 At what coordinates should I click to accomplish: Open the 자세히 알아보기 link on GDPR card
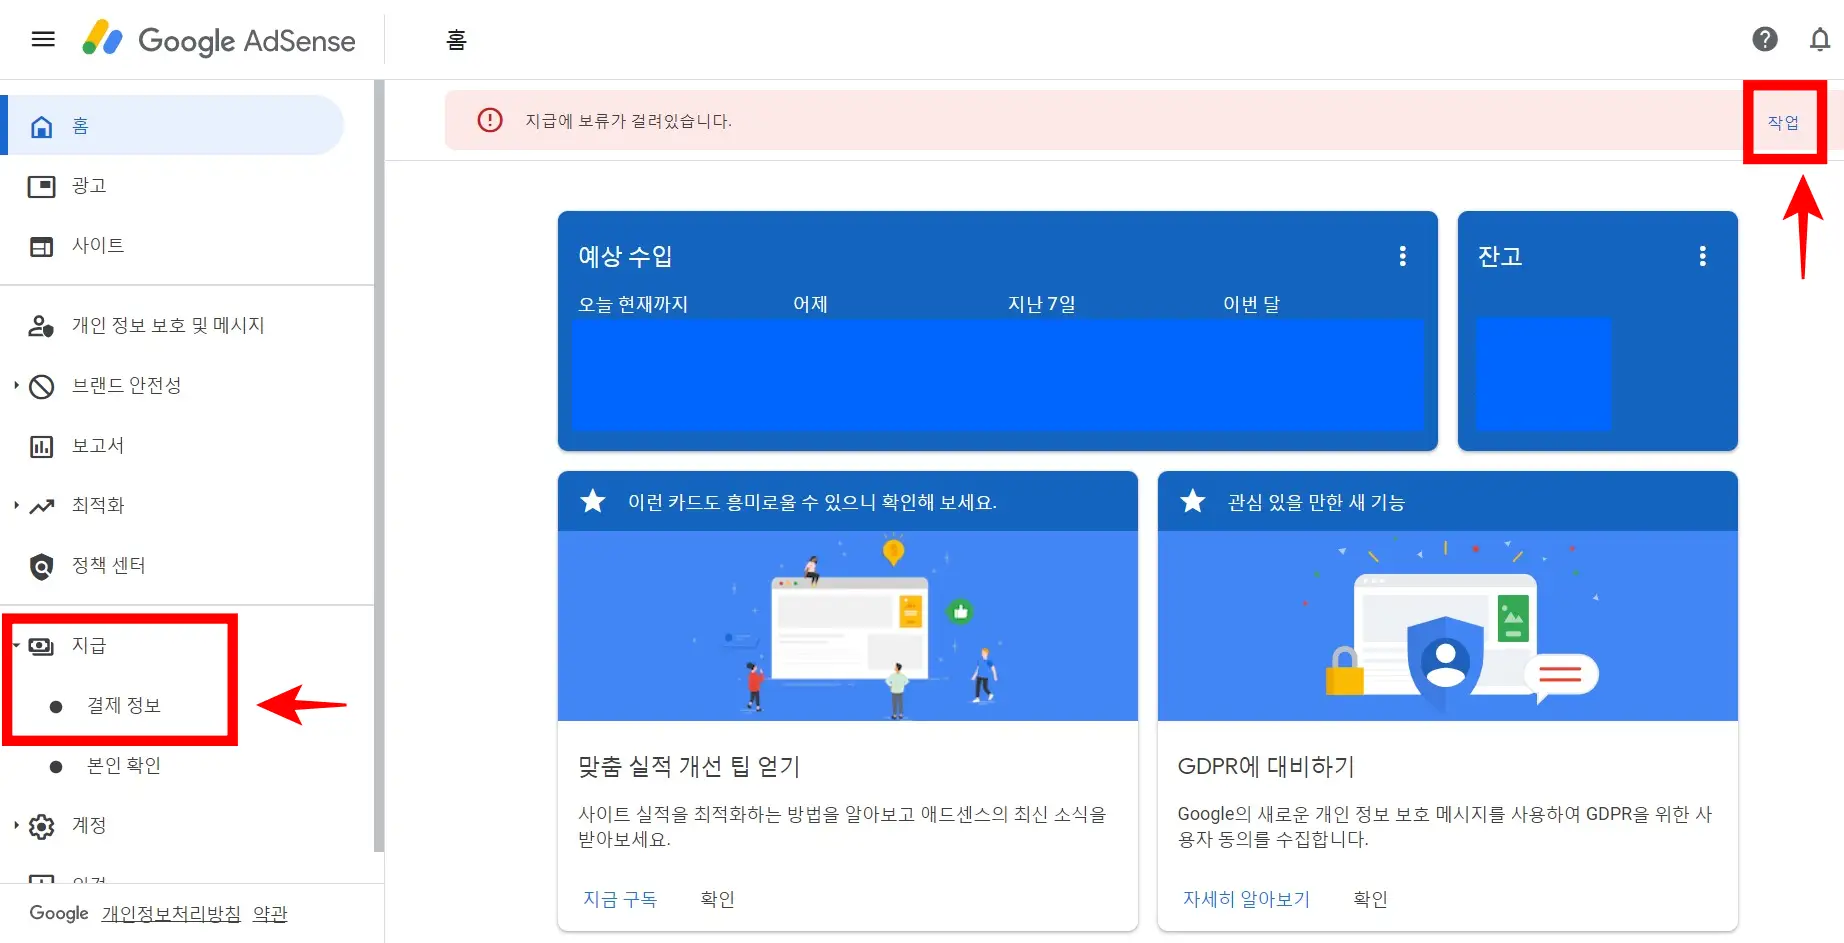pos(1245,898)
